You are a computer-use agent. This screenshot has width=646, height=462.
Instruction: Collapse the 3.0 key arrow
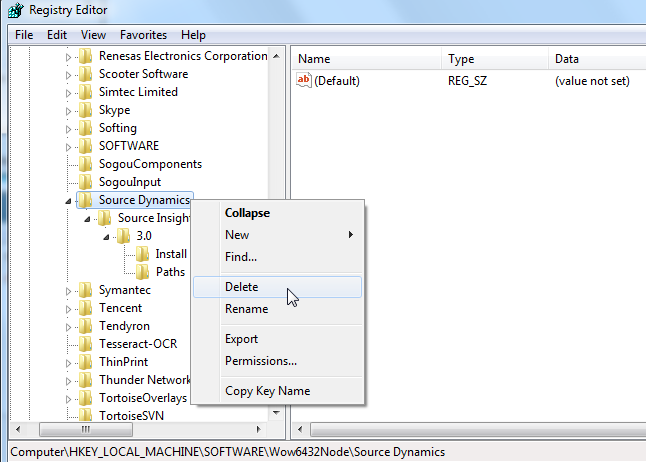106,237
